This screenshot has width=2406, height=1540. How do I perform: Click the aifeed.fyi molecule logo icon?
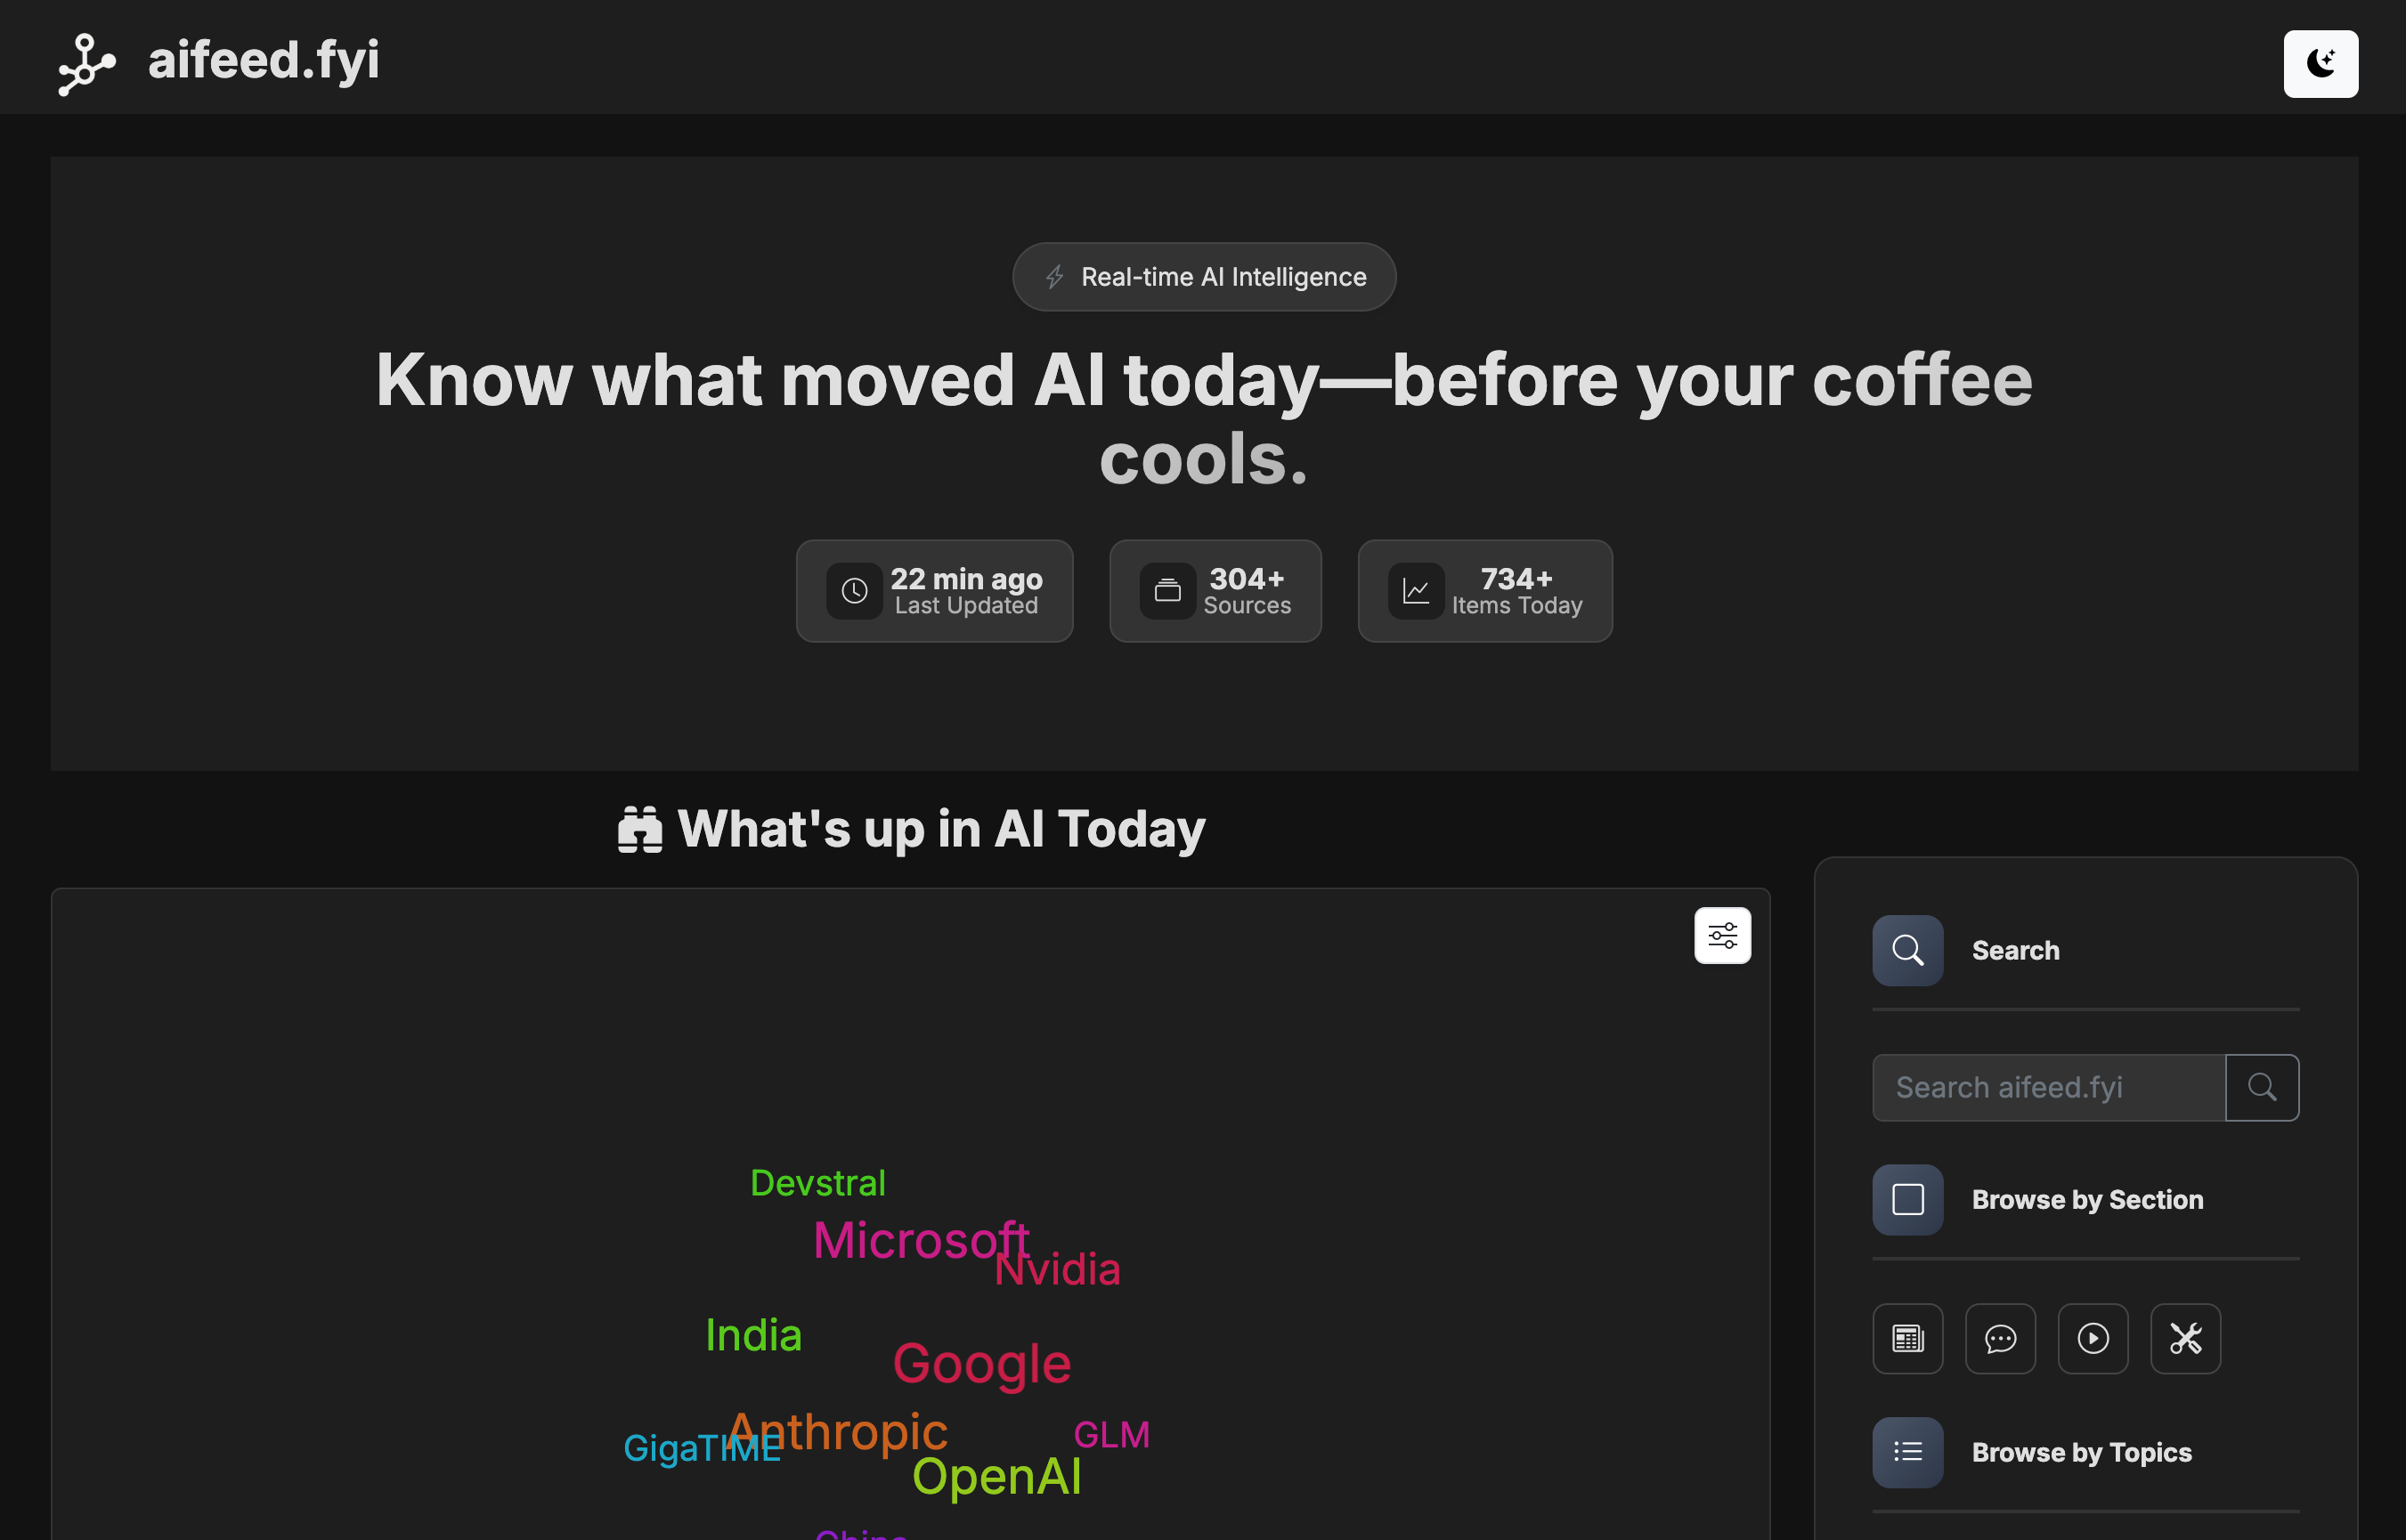(87, 64)
